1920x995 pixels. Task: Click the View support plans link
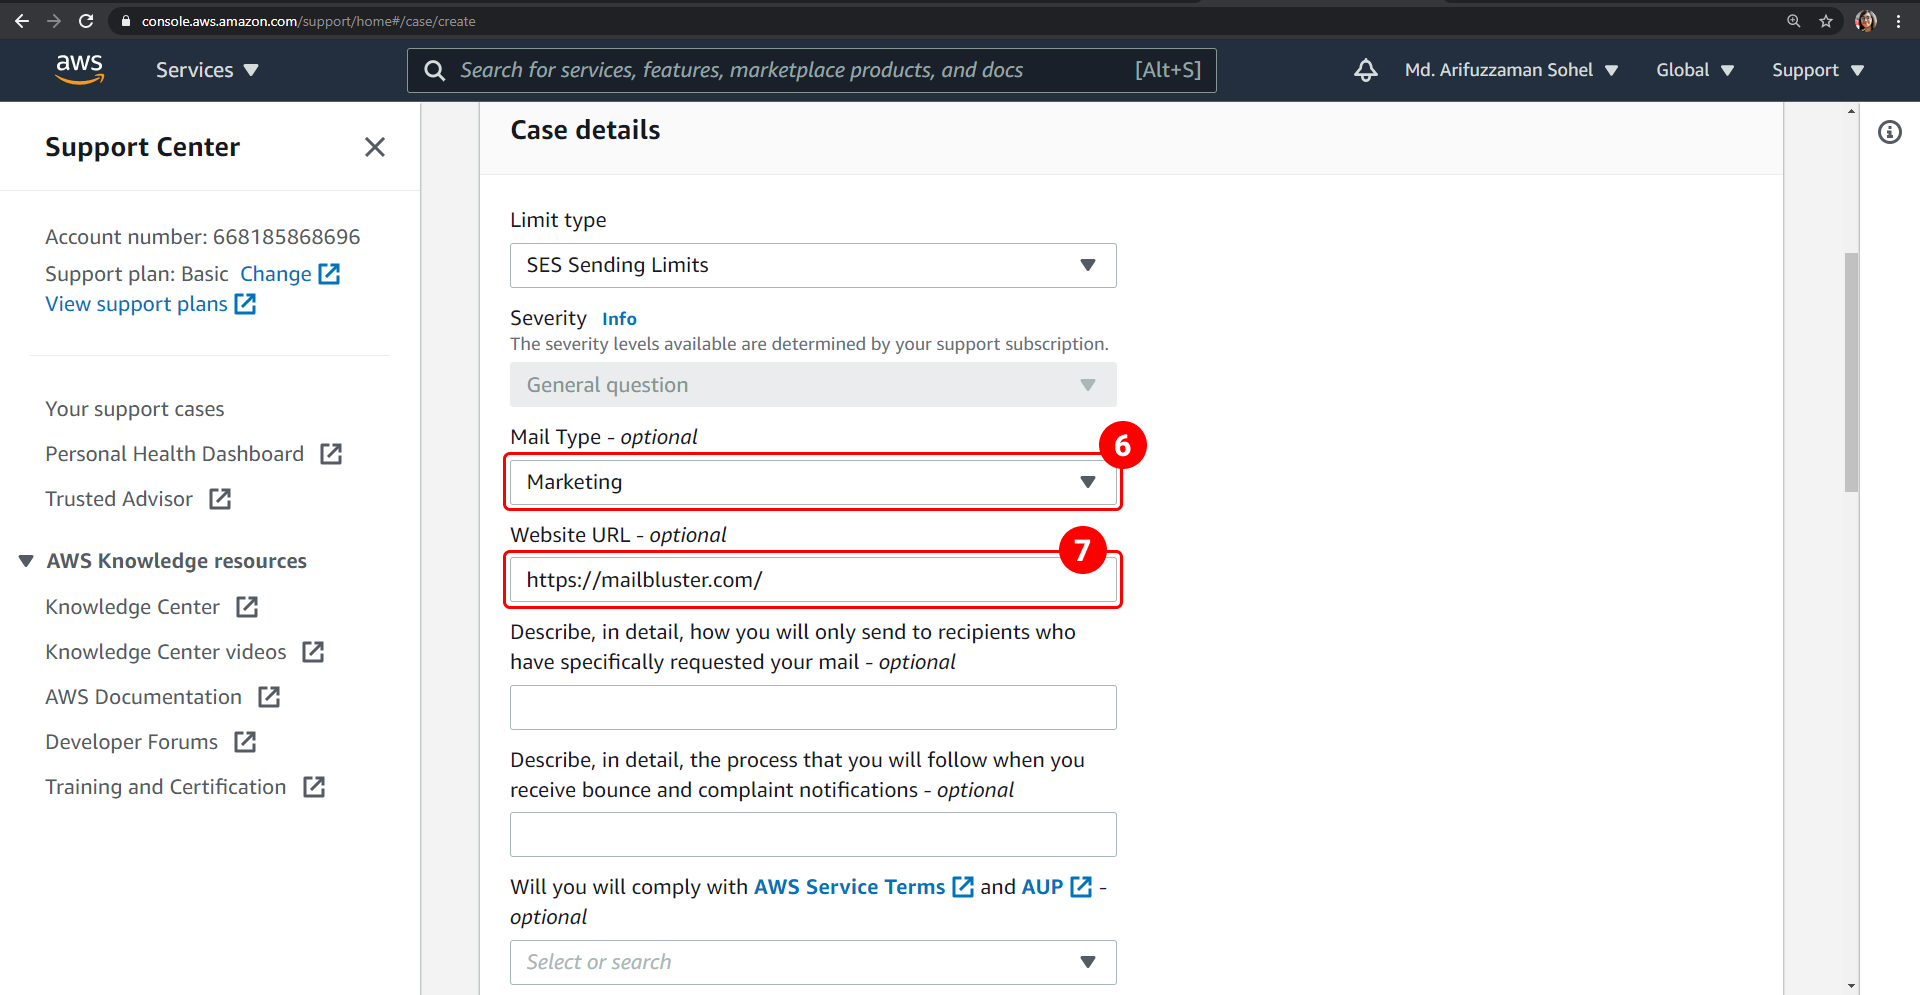[137, 303]
